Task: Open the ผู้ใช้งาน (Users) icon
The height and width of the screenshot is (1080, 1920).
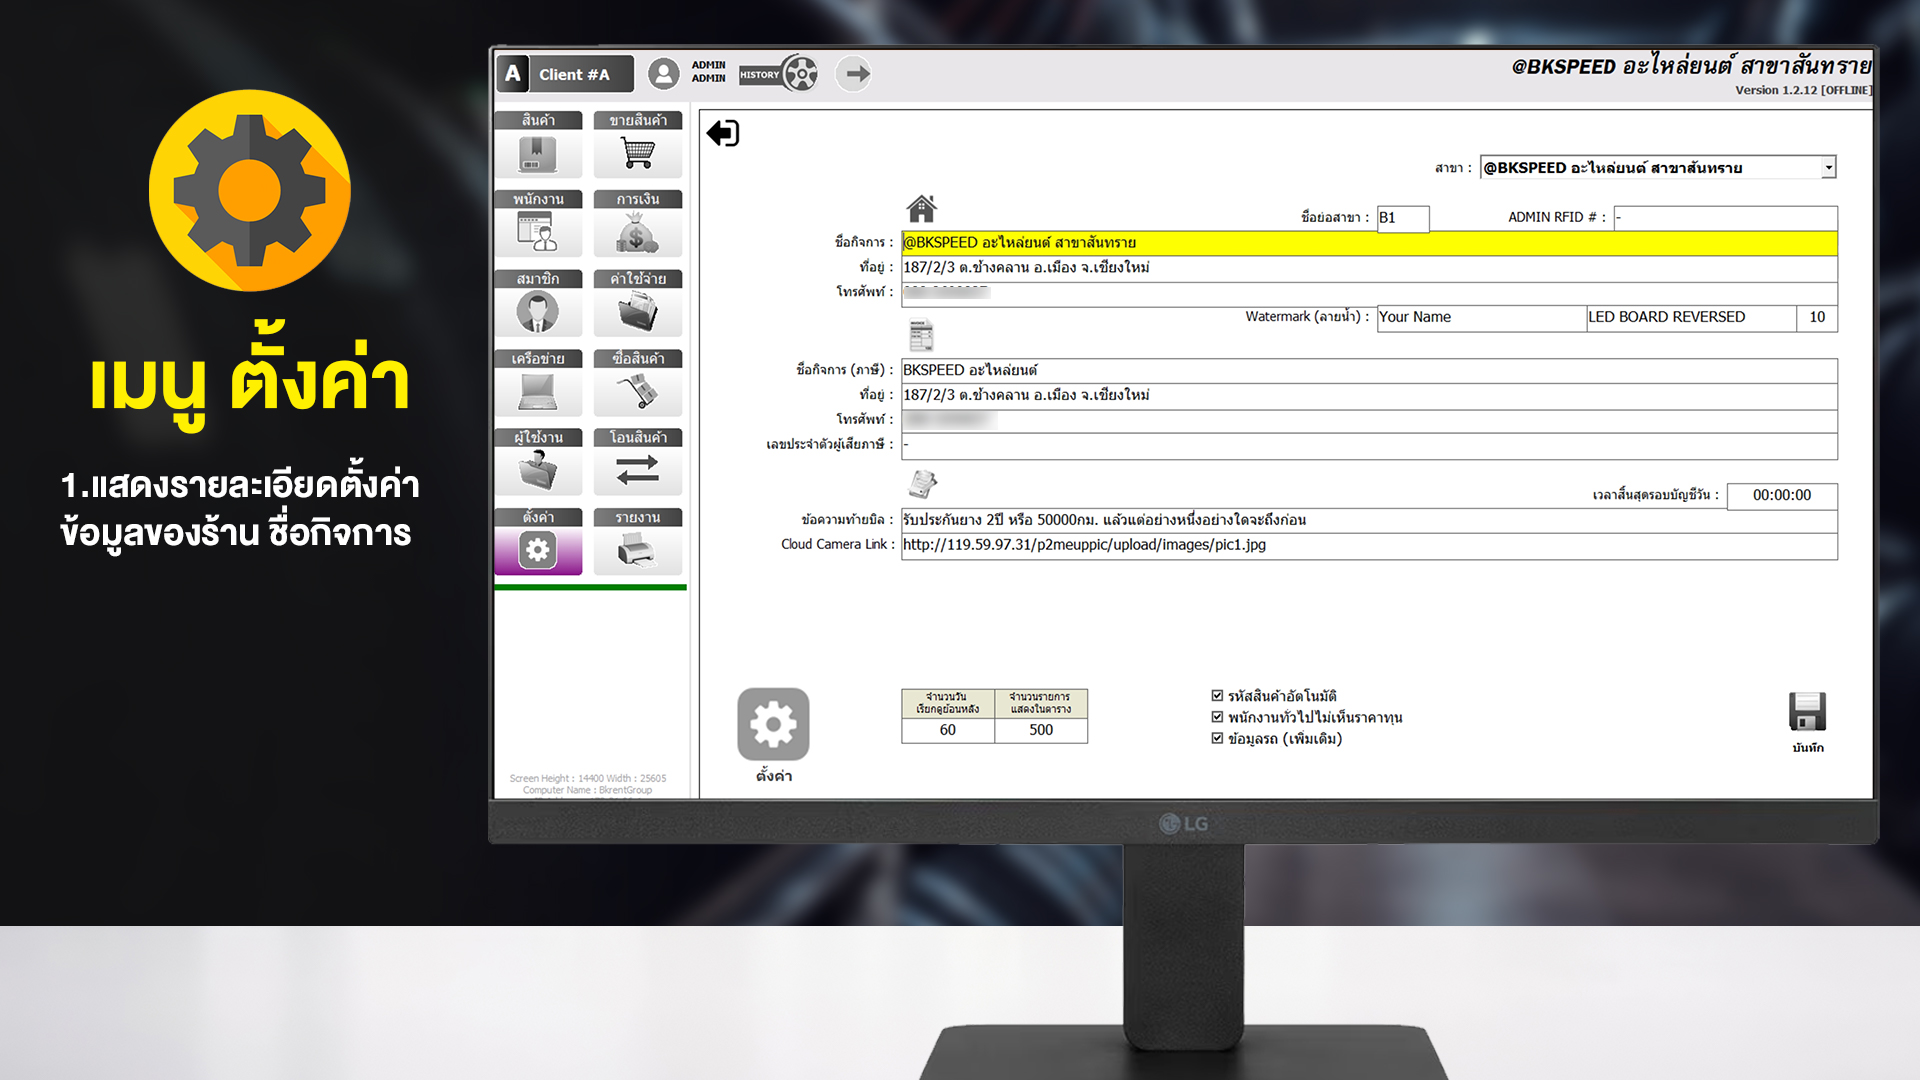Action: [538, 462]
